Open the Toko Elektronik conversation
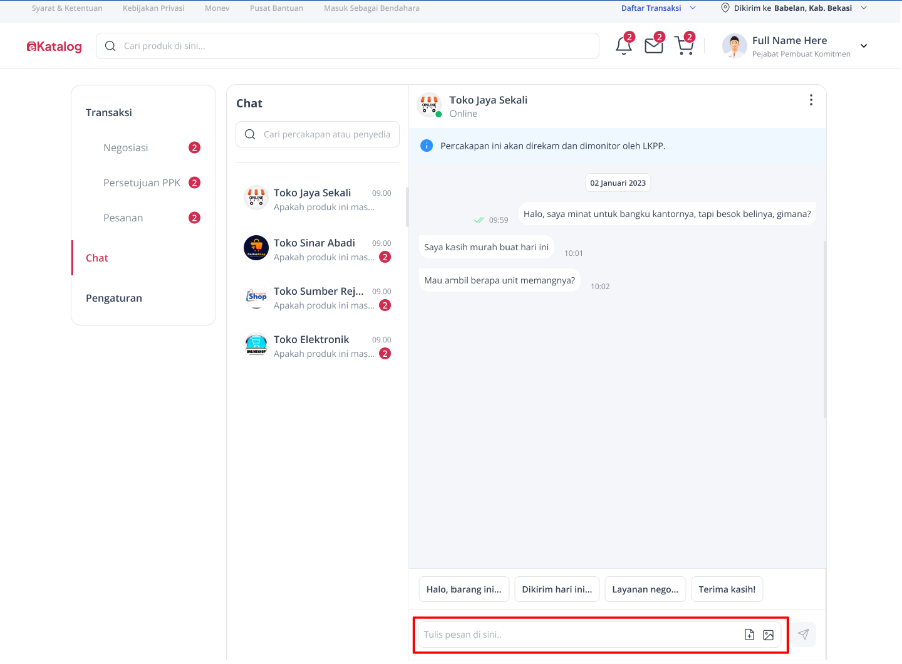The height and width of the screenshot is (664, 902). (318, 346)
